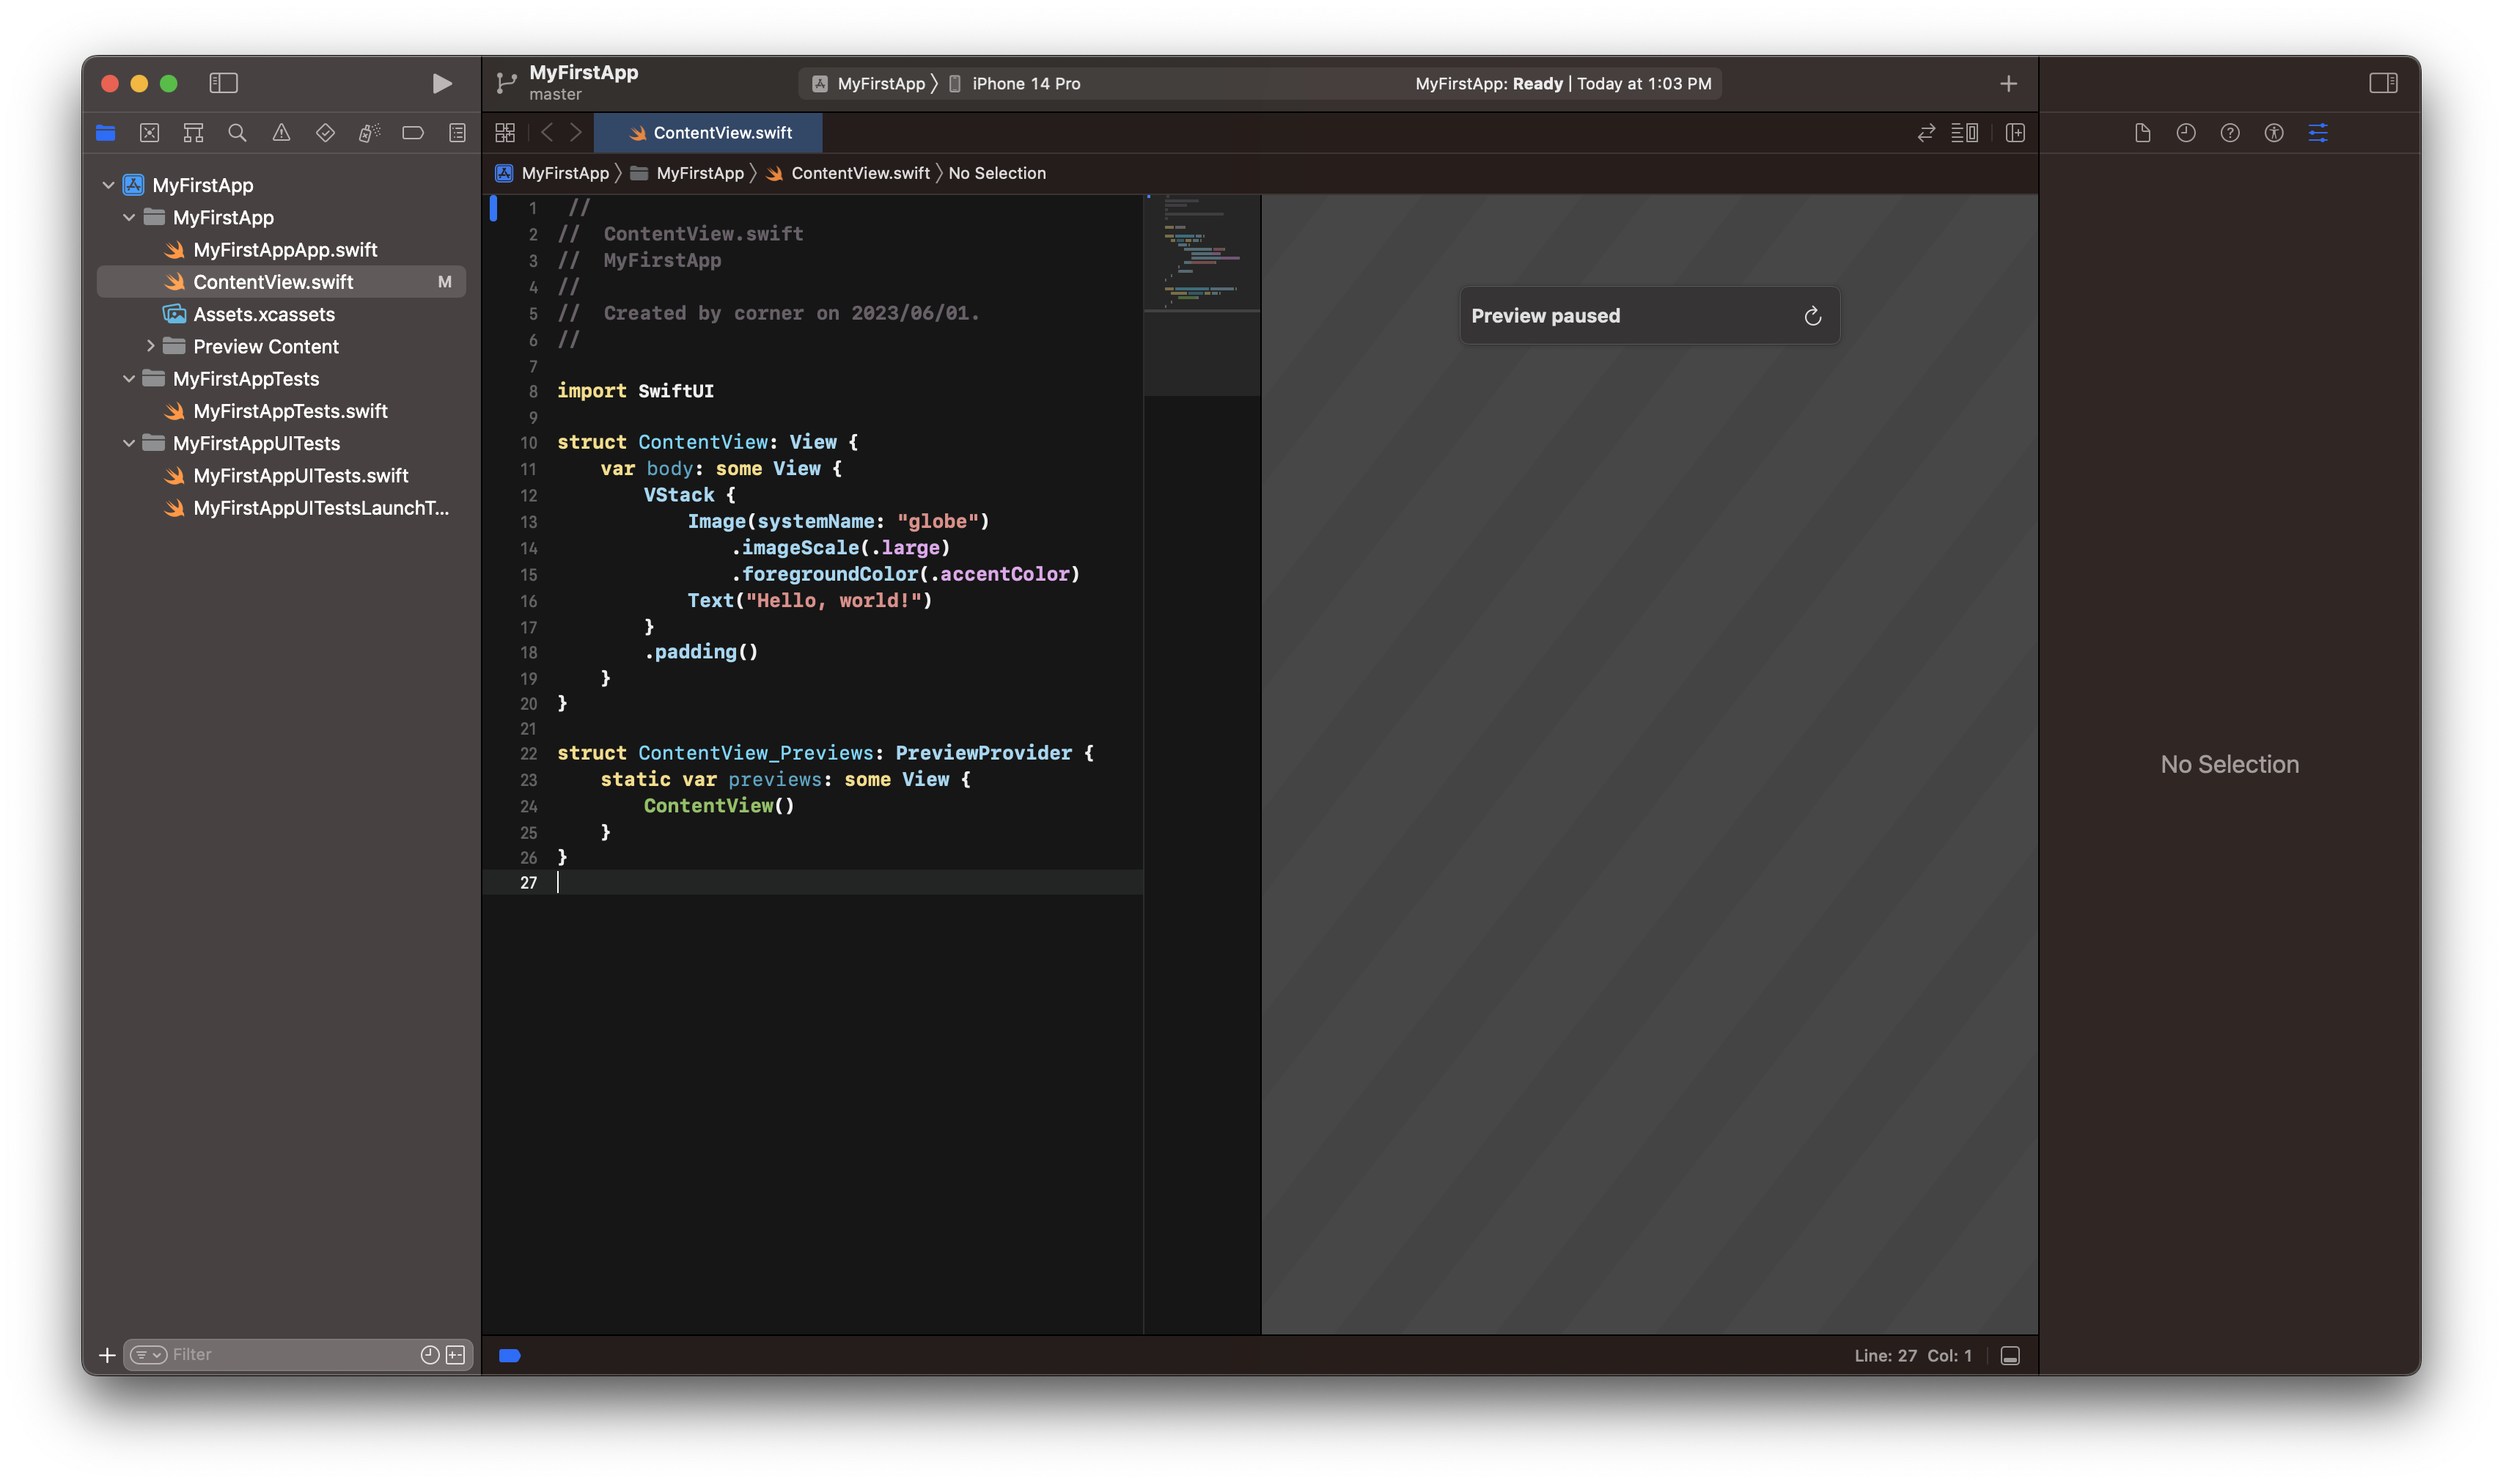Click the Run play button
The width and height of the screenshot is (2503, 1484).
tap(441, 84)
